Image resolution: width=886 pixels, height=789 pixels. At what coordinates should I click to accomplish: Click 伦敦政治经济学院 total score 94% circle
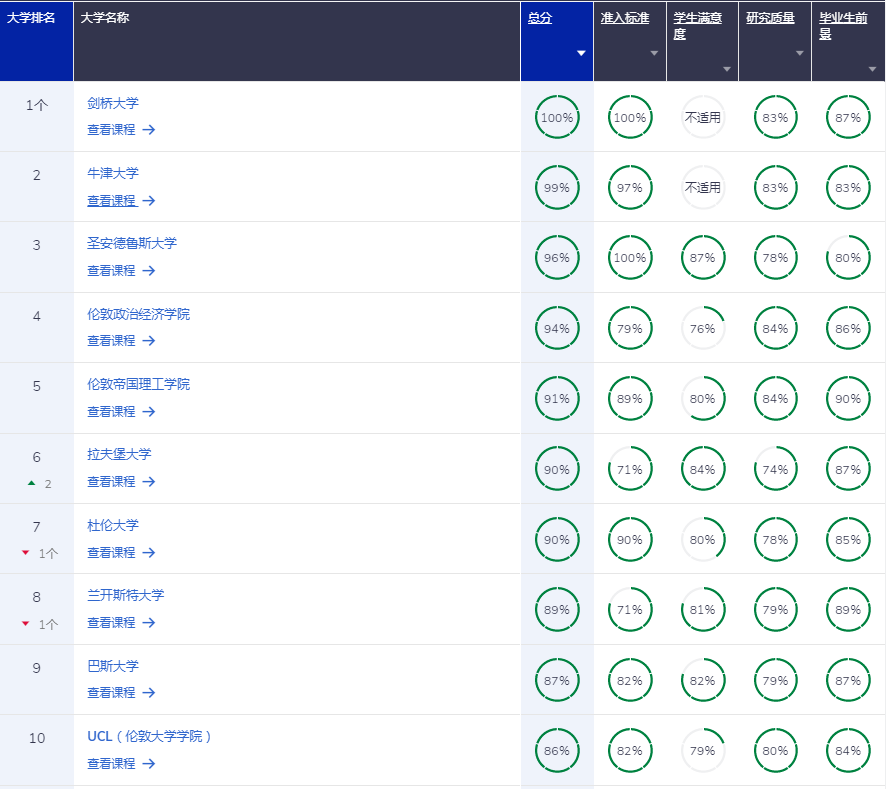coord(557,328)
